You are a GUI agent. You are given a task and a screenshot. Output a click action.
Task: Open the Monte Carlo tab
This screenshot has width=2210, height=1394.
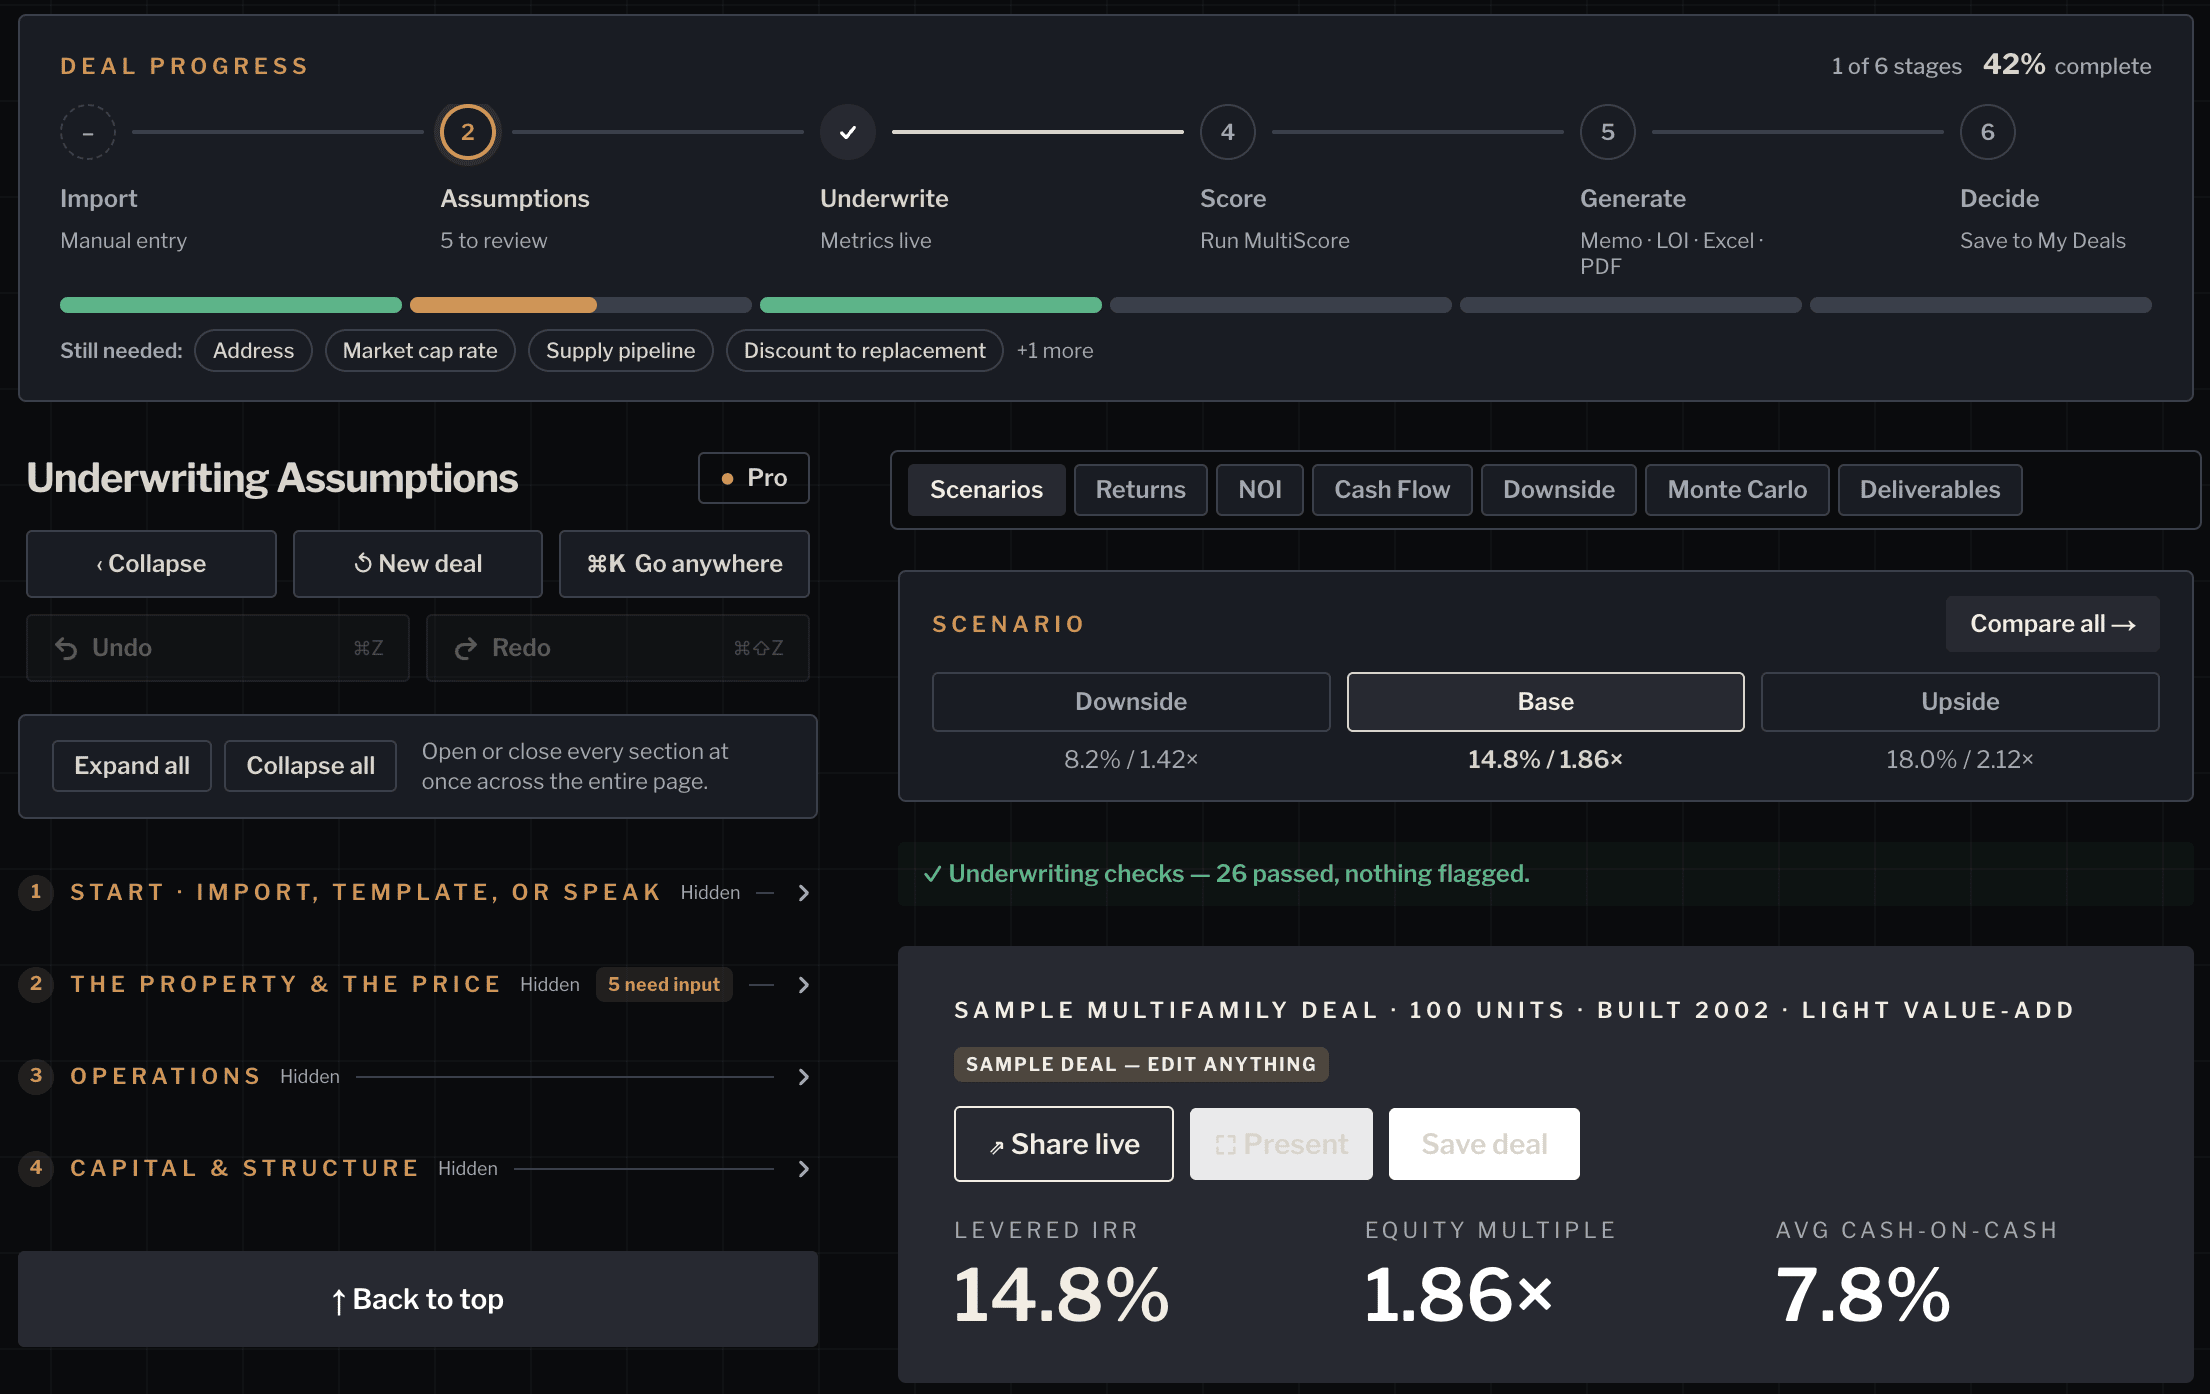1737,490
